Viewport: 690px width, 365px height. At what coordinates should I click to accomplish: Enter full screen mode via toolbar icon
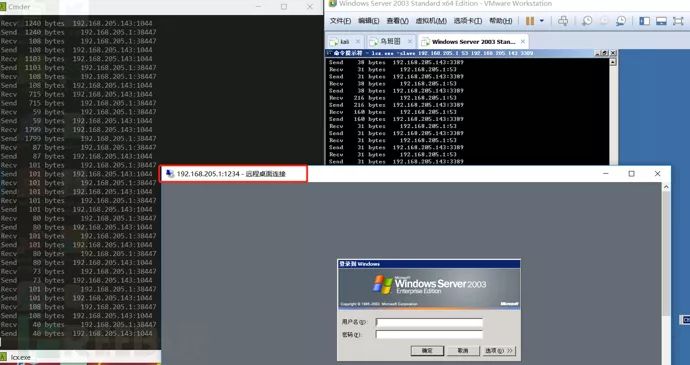tap(678, 21)
